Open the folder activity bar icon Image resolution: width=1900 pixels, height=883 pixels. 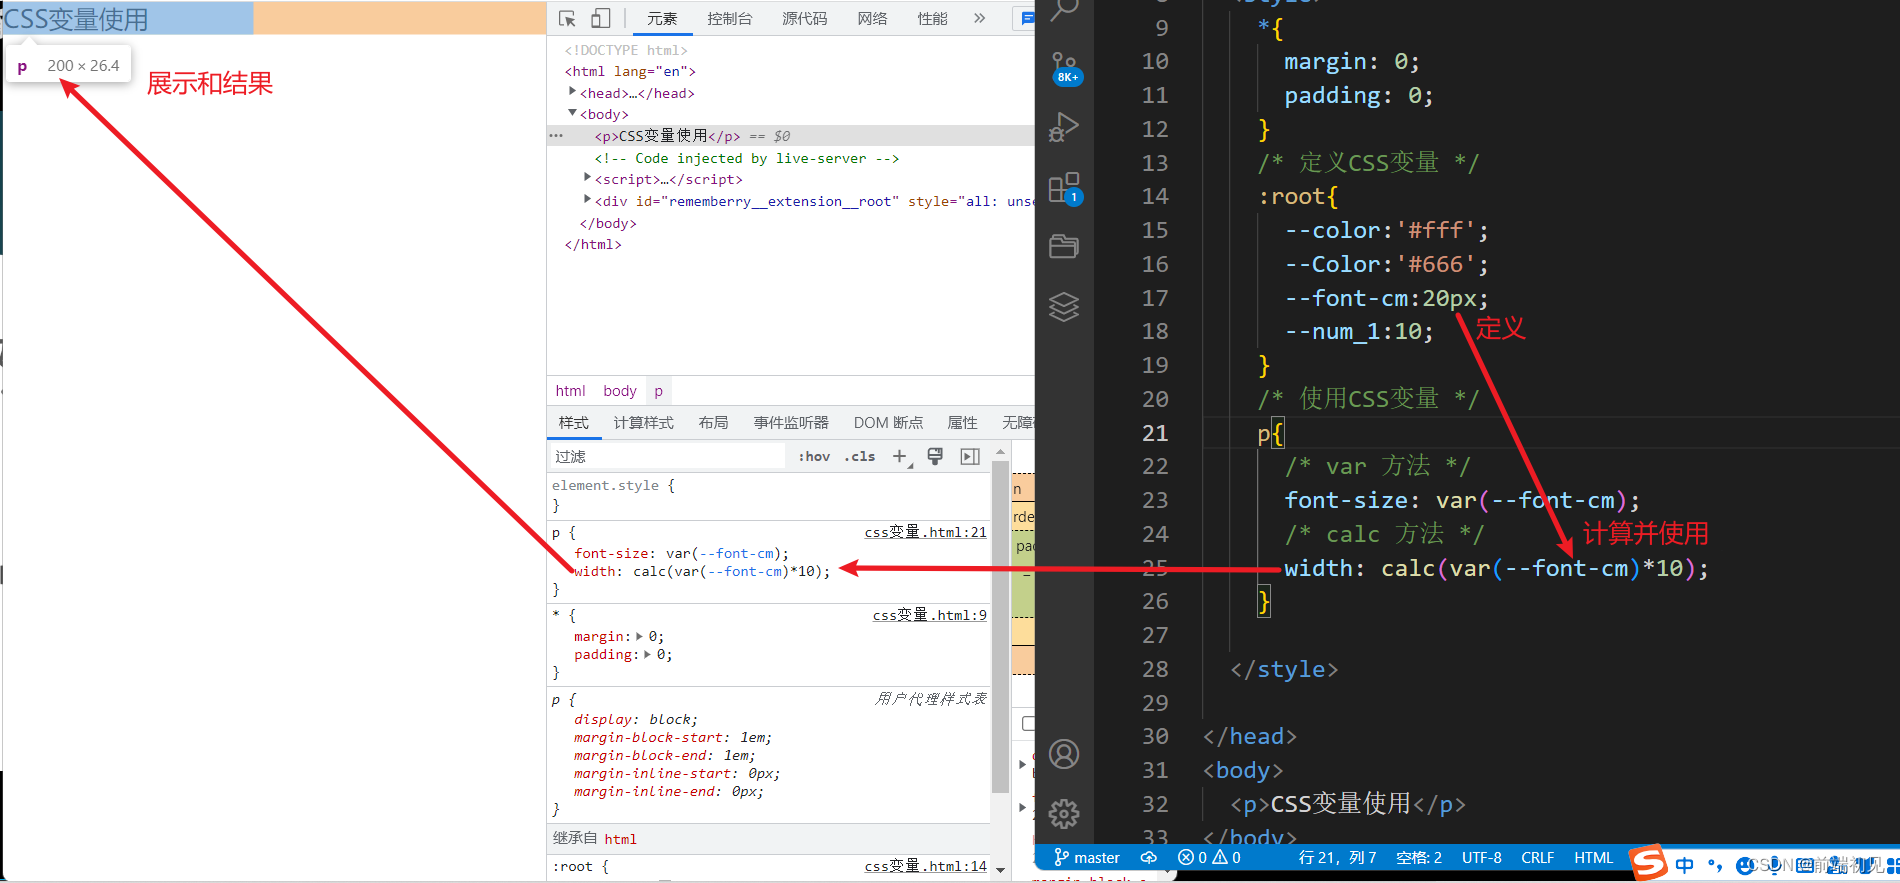click(1064, 246)
